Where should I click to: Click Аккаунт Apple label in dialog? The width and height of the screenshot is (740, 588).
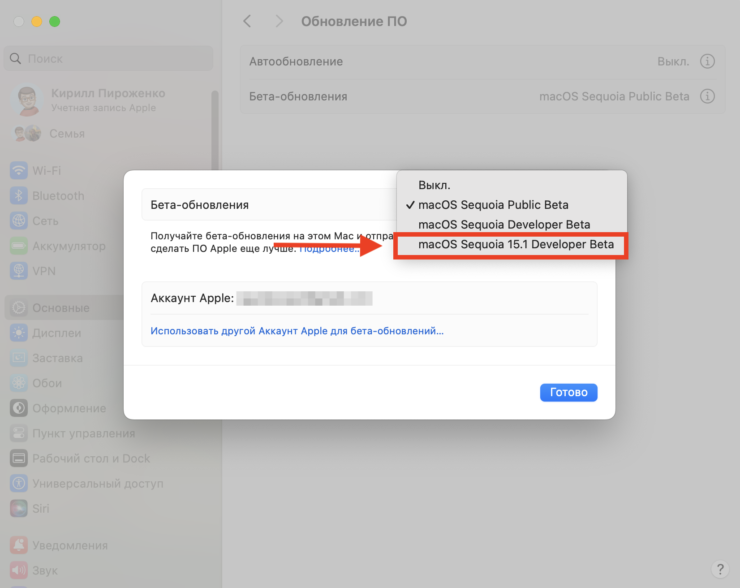192,298
